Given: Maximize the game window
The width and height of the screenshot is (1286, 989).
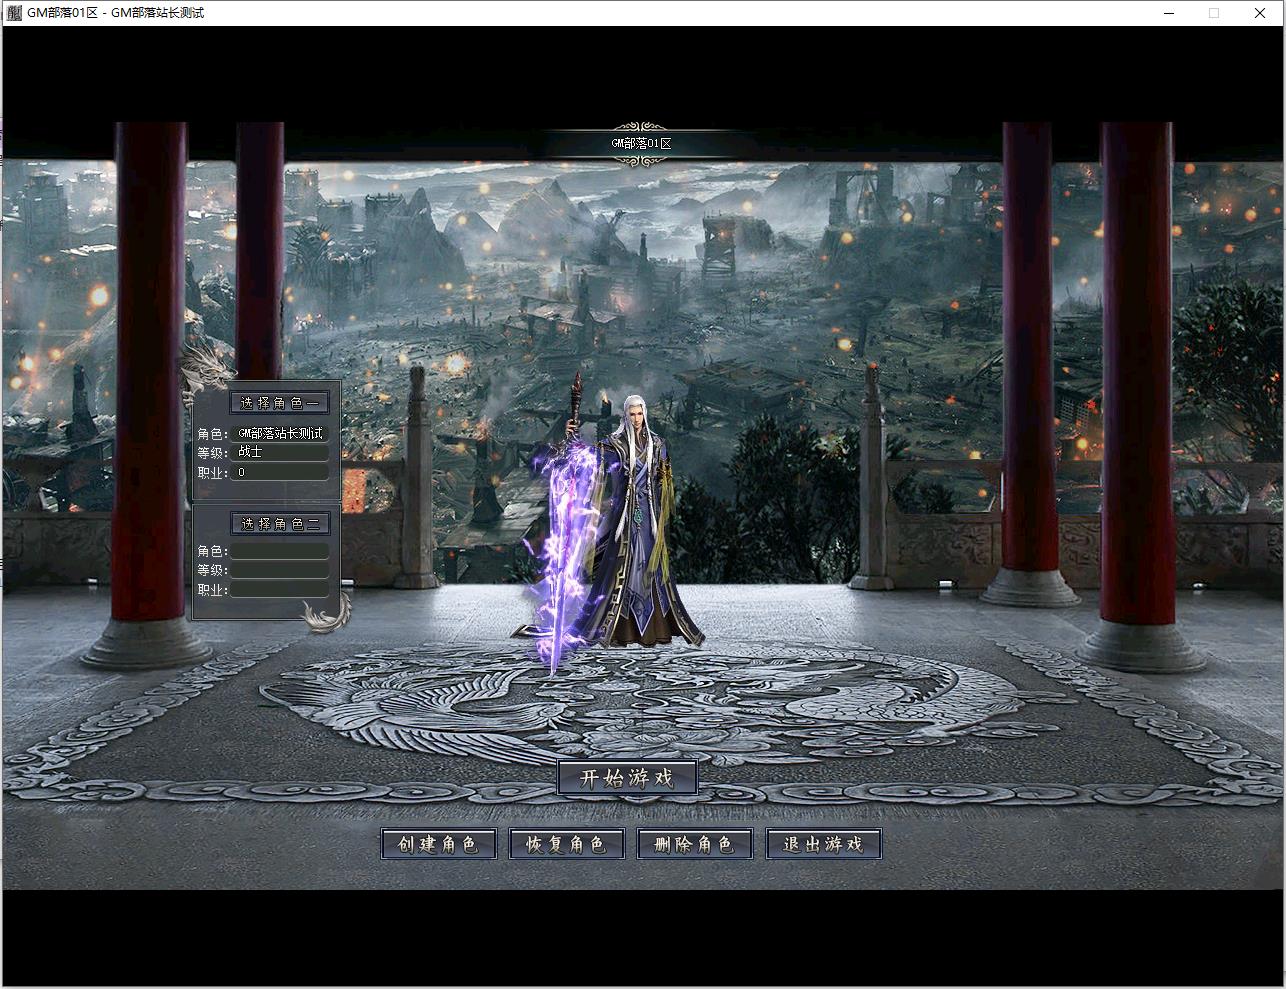Looking at the screenshot, I should 1214,13.
